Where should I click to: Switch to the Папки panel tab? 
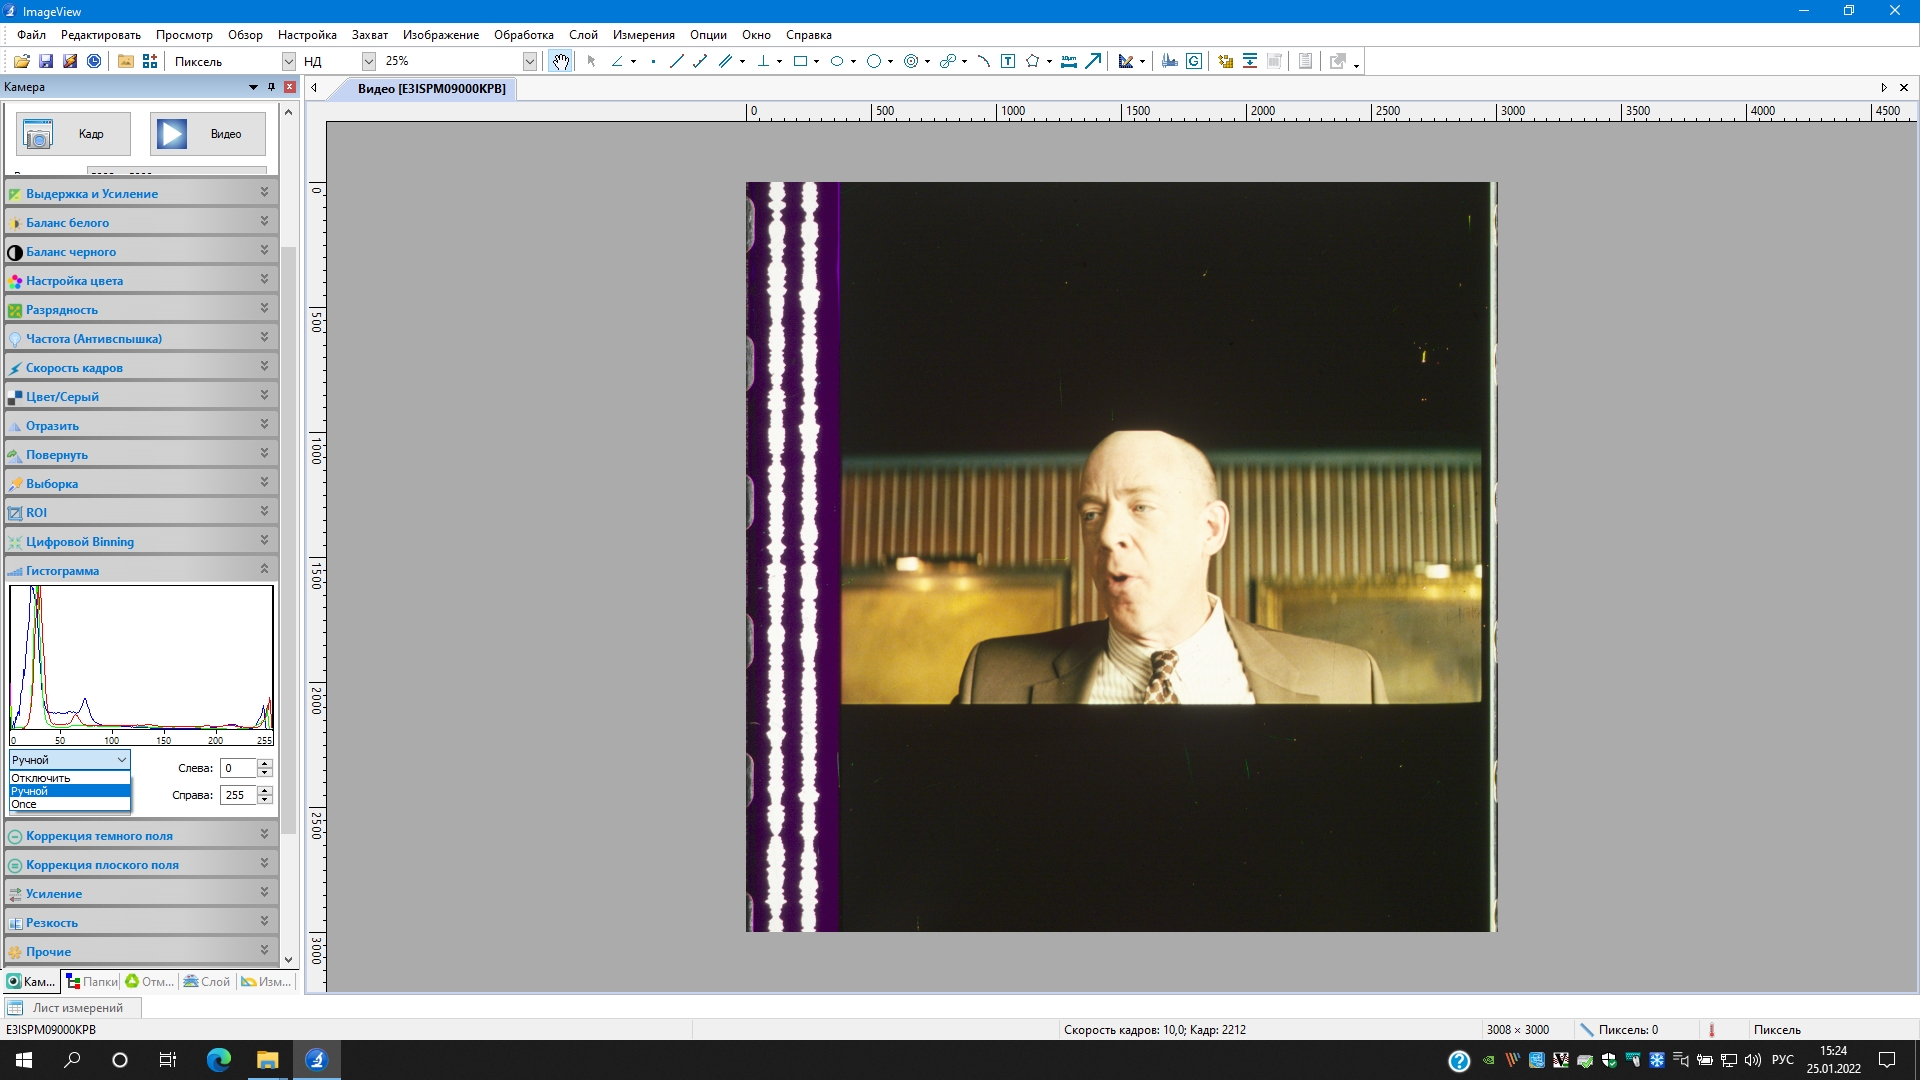pos(91,981)
